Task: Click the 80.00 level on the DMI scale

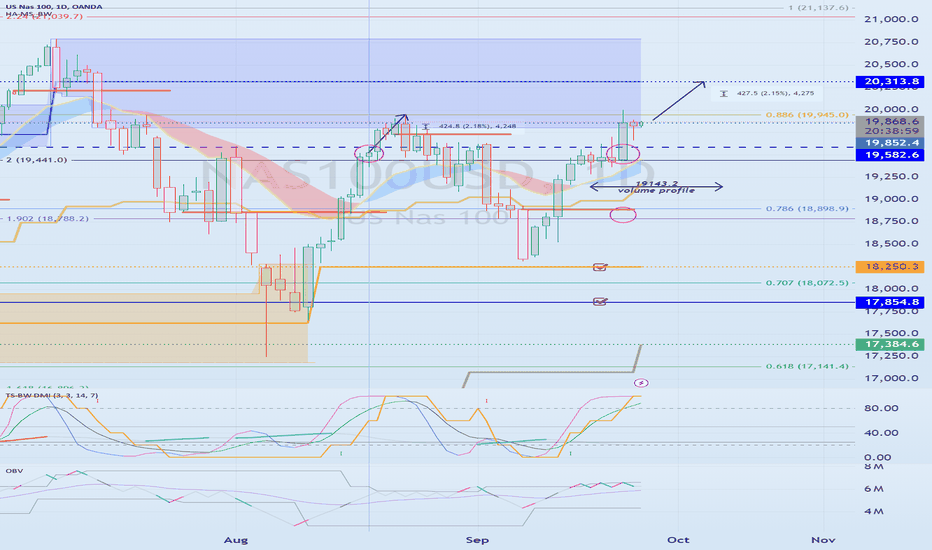Action: (881, 408)
